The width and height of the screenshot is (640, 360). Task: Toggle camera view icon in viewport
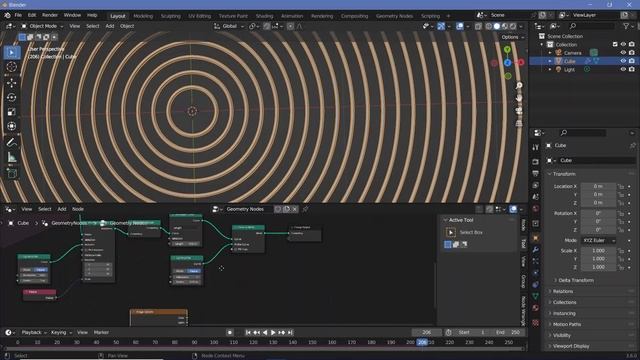coord(519,110)
